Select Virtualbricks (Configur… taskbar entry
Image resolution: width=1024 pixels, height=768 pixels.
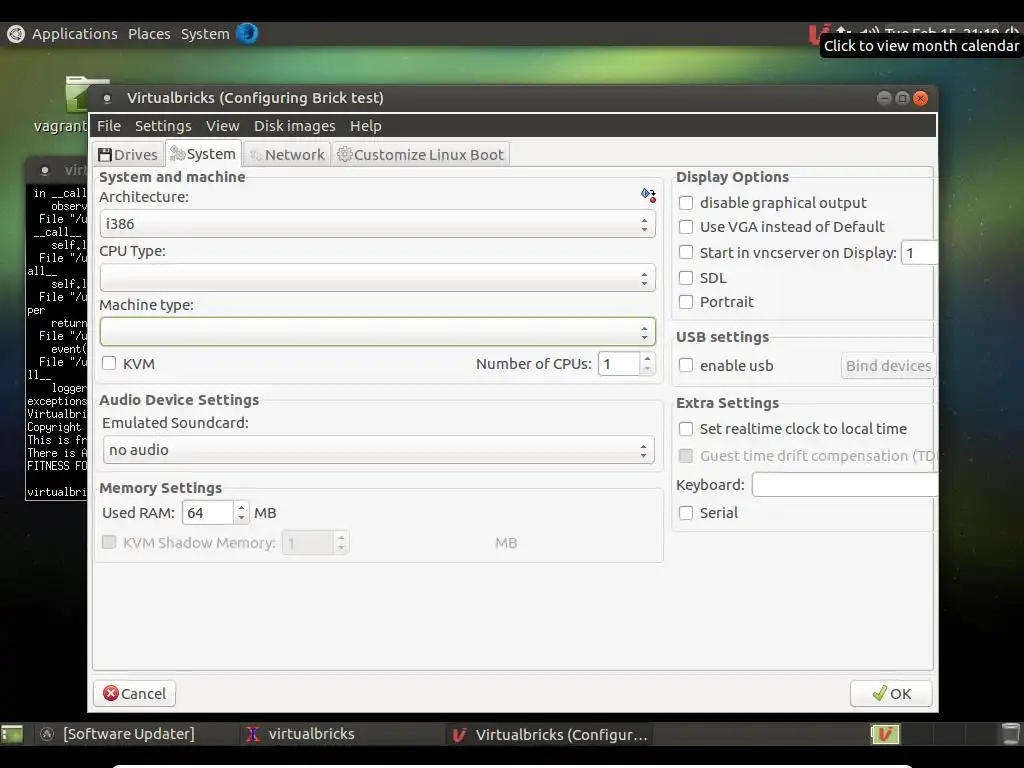(550, 734)
